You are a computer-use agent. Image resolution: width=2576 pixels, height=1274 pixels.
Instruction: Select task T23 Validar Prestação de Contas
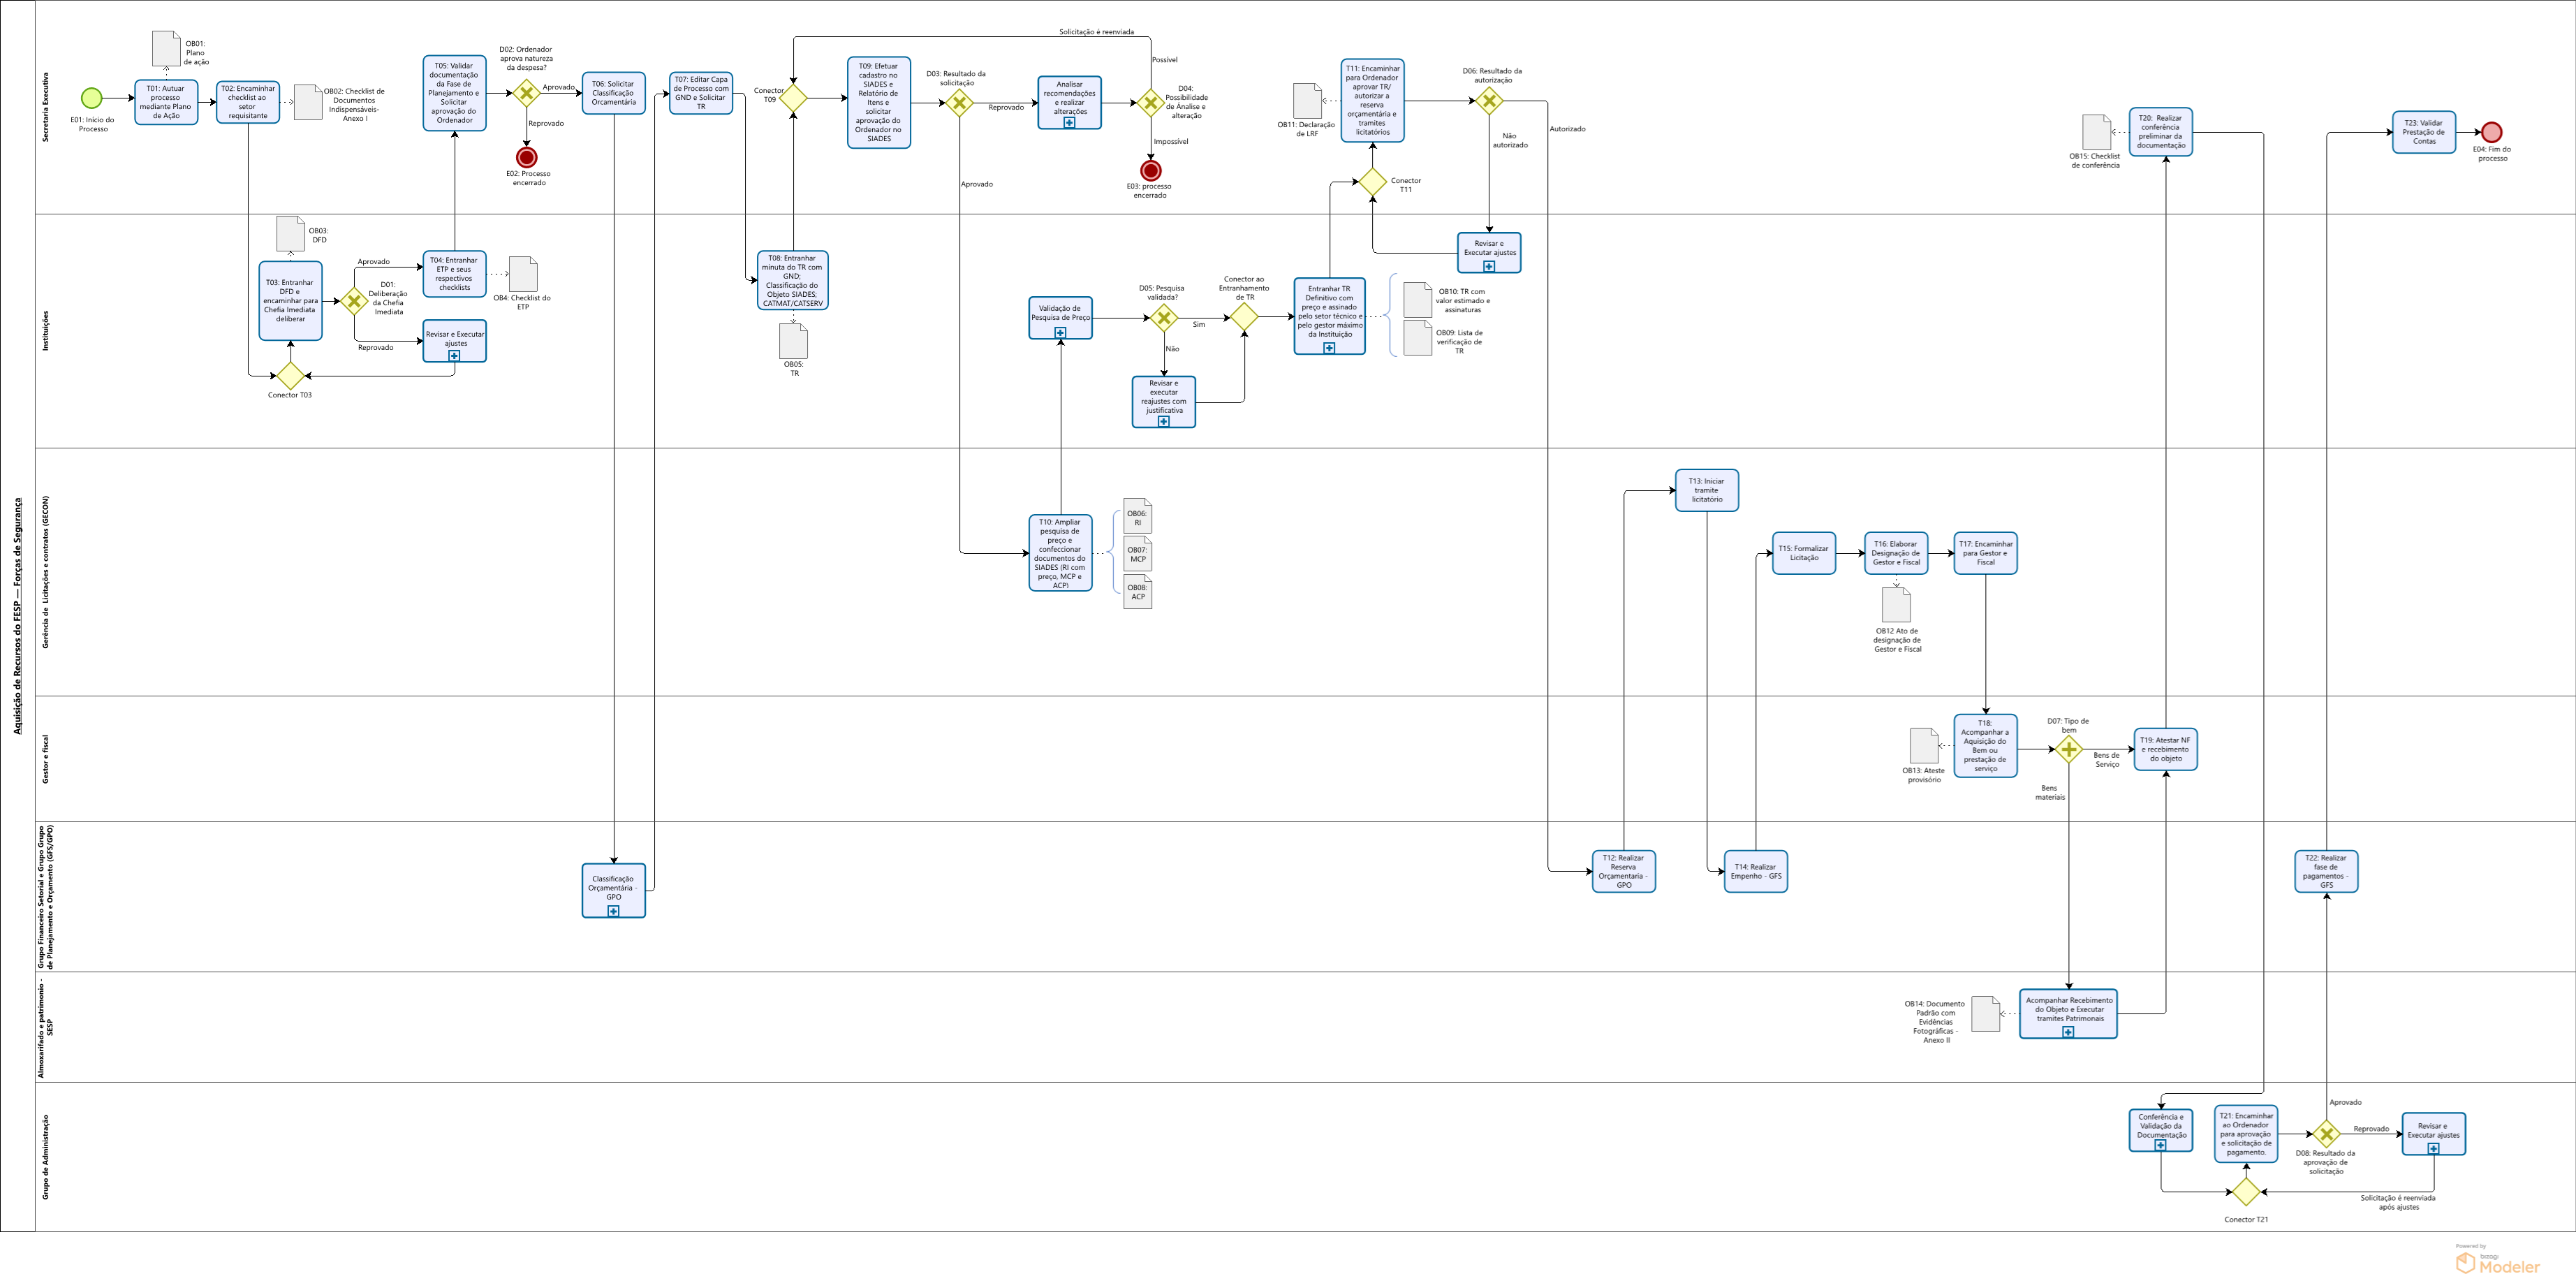(x=2423, y=132)
